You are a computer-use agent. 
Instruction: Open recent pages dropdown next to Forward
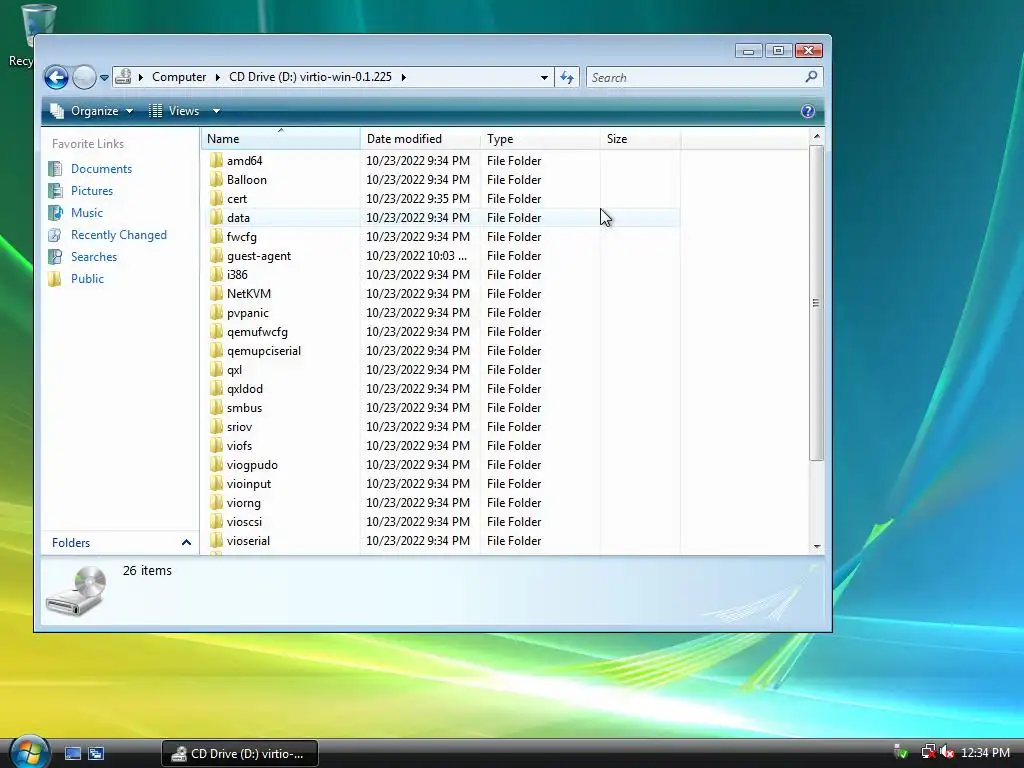pyautogui.click(x=104, y=78)
